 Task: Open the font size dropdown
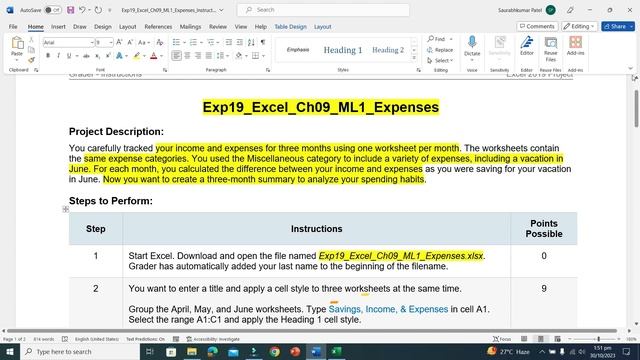click(111, 42)
